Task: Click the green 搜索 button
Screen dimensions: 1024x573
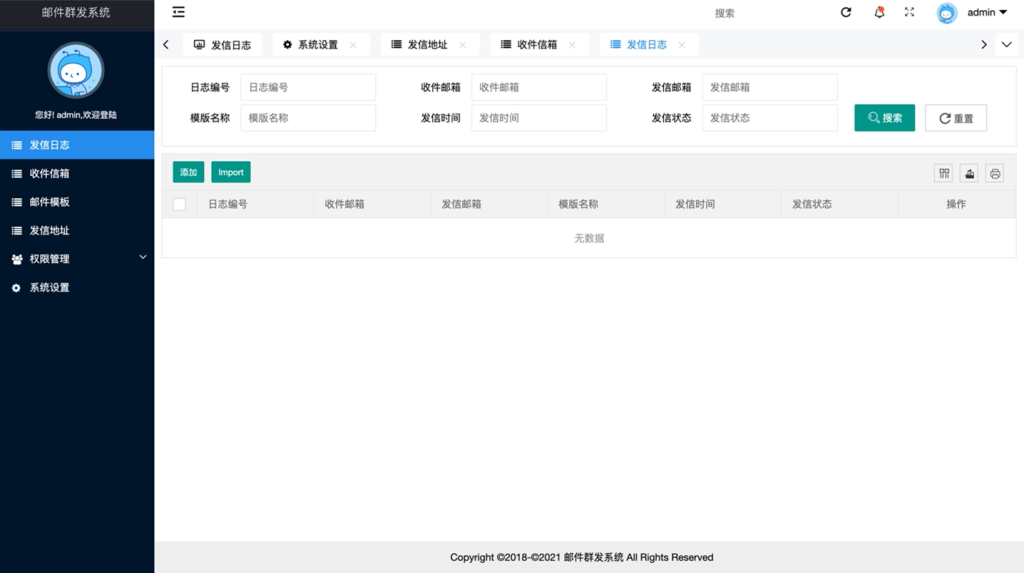Action: 884,118
